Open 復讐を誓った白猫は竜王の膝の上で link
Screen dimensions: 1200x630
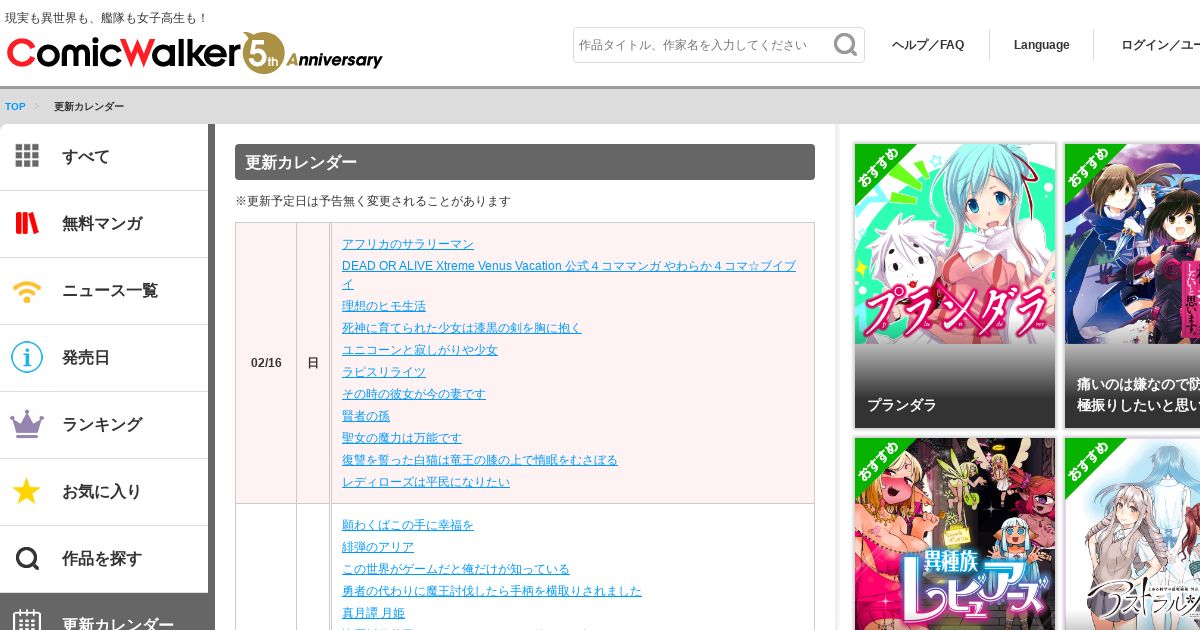[x=480, y=460]
